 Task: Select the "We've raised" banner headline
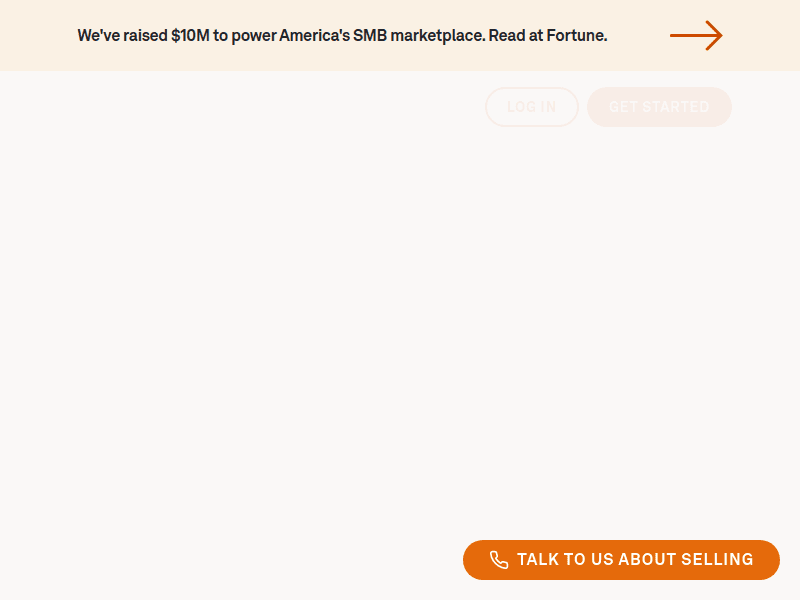[x=122, y=36]
